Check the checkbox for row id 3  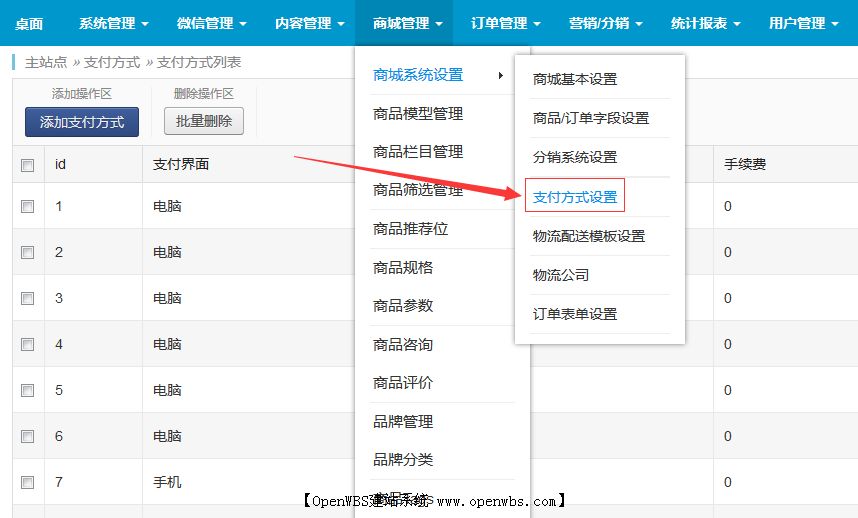(28, 298)
